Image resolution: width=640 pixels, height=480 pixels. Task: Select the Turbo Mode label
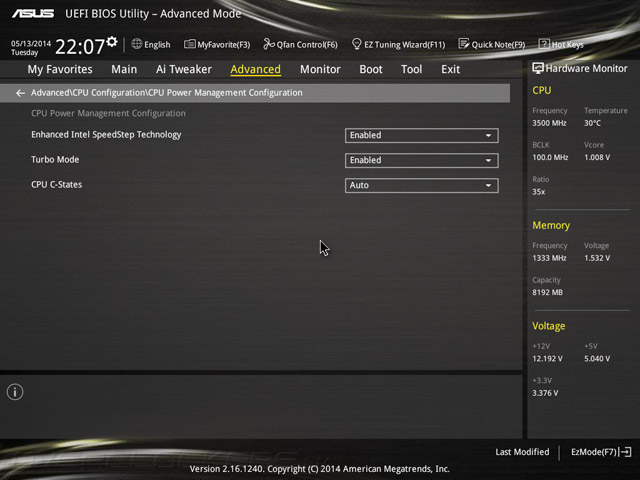point(55,160)
